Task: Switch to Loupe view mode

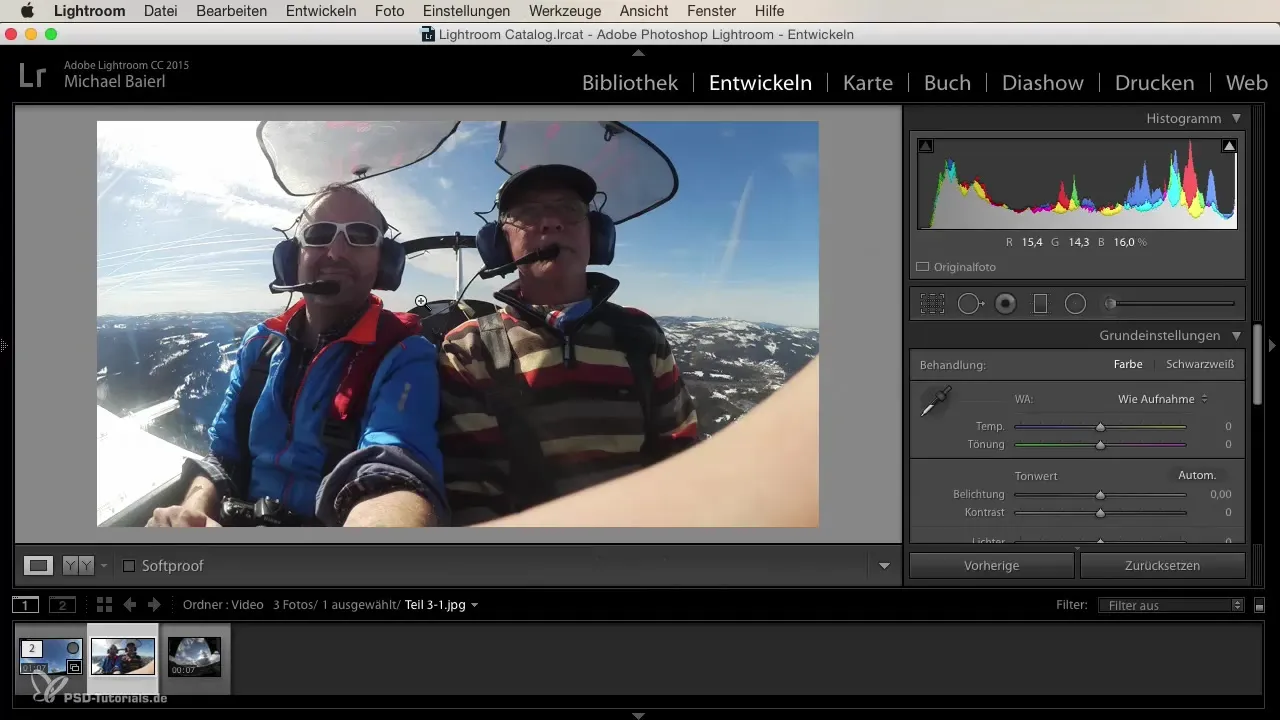Action: (39, 565)
